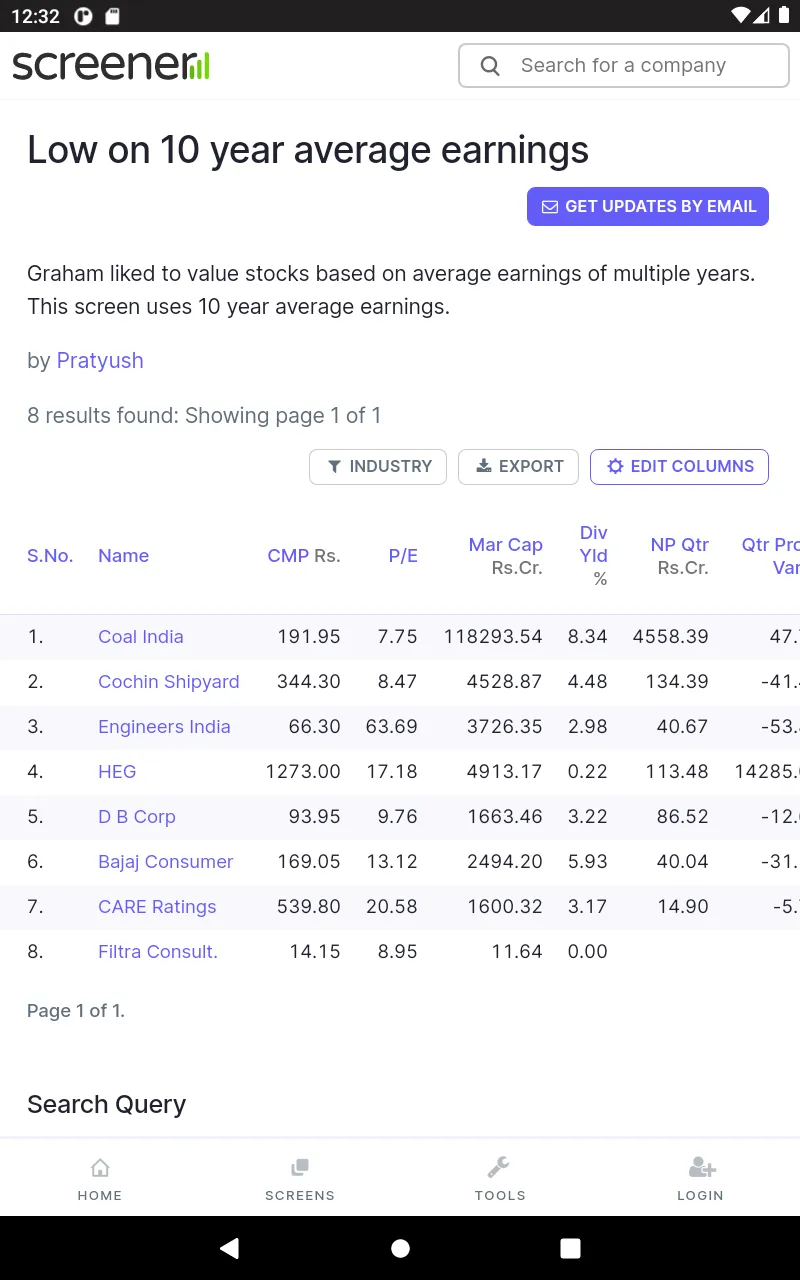The height and width of the screenshot is (1280, 800).
Task: Tap the Android recents square
Action: pos(570,1248)
